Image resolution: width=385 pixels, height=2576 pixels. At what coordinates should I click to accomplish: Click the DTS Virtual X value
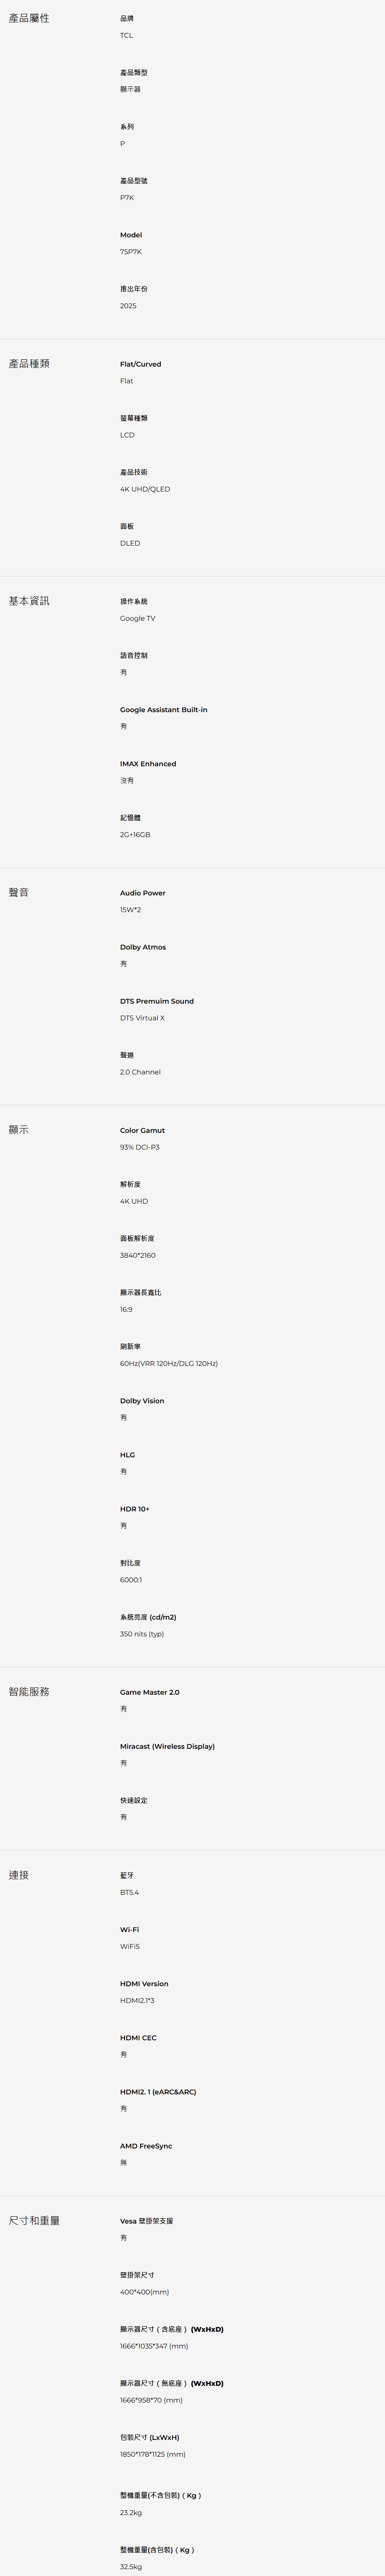(x=142, y=1018)
